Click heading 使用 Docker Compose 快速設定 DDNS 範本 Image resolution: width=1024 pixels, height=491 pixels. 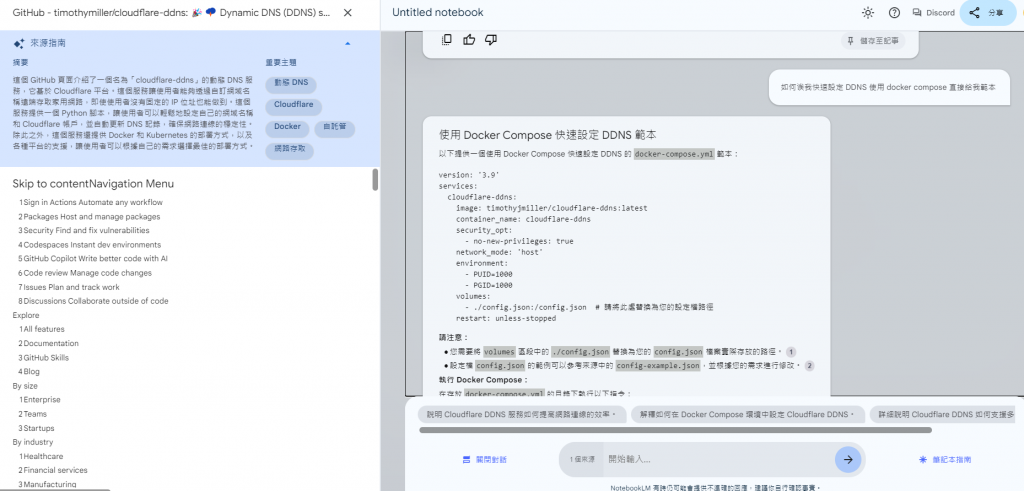click(548, 135)
